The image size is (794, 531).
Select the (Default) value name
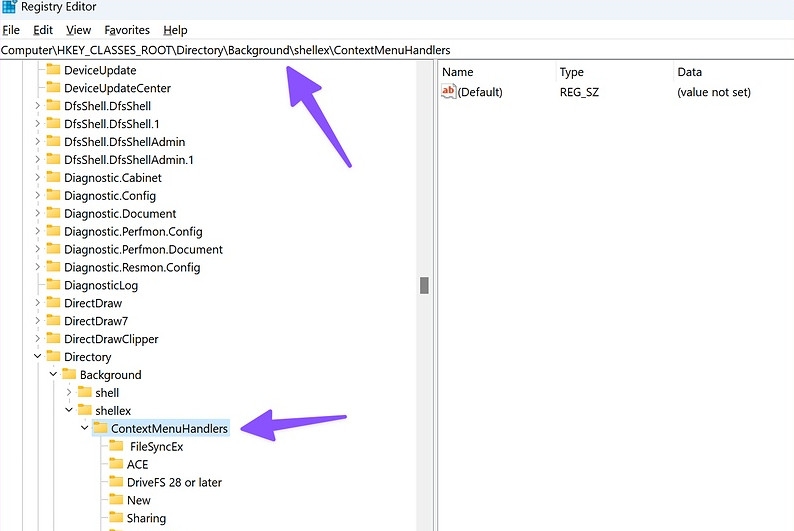pos(480,92)
